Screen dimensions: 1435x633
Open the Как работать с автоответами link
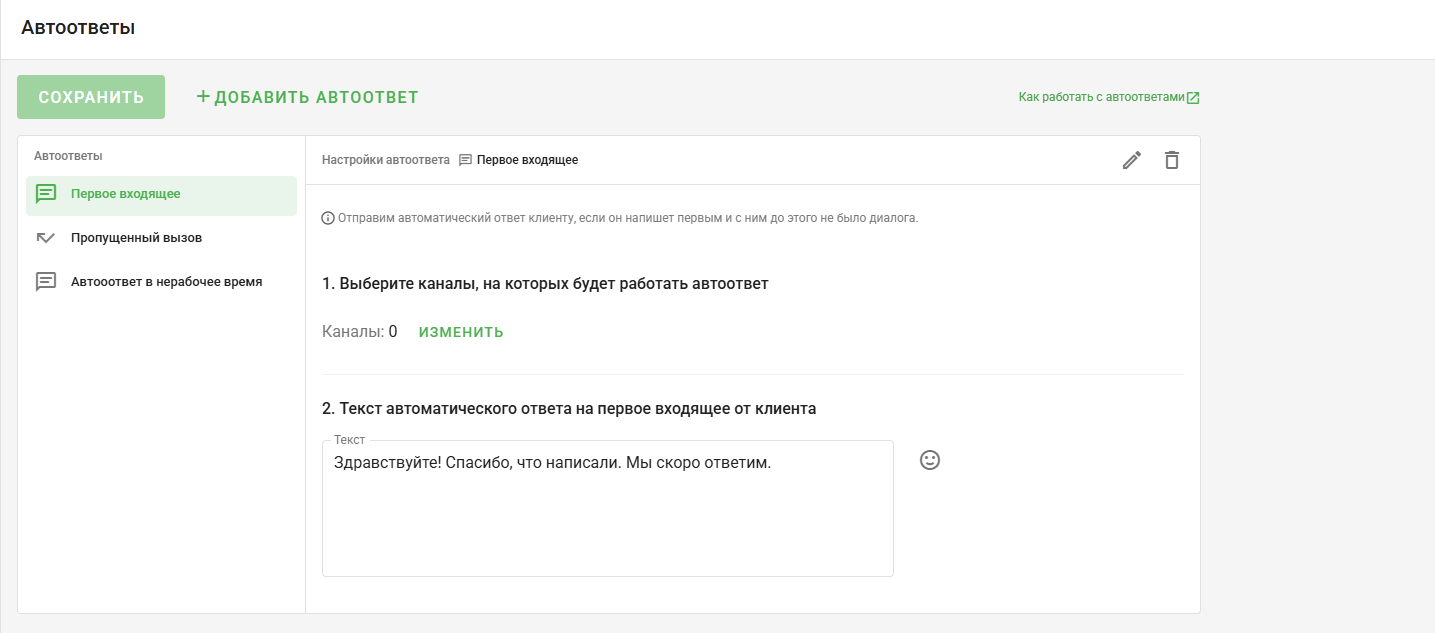[1101, 97]
